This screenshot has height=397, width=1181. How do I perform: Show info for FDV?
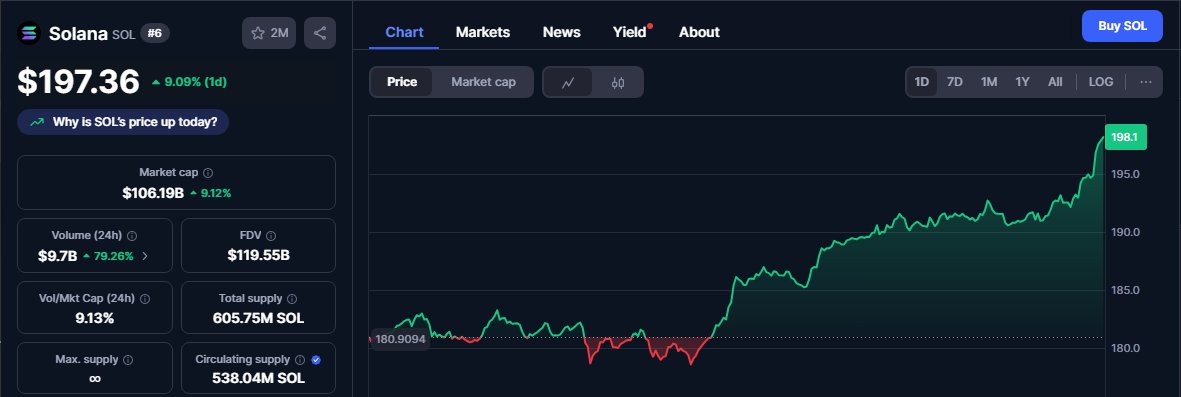[271, 236]
